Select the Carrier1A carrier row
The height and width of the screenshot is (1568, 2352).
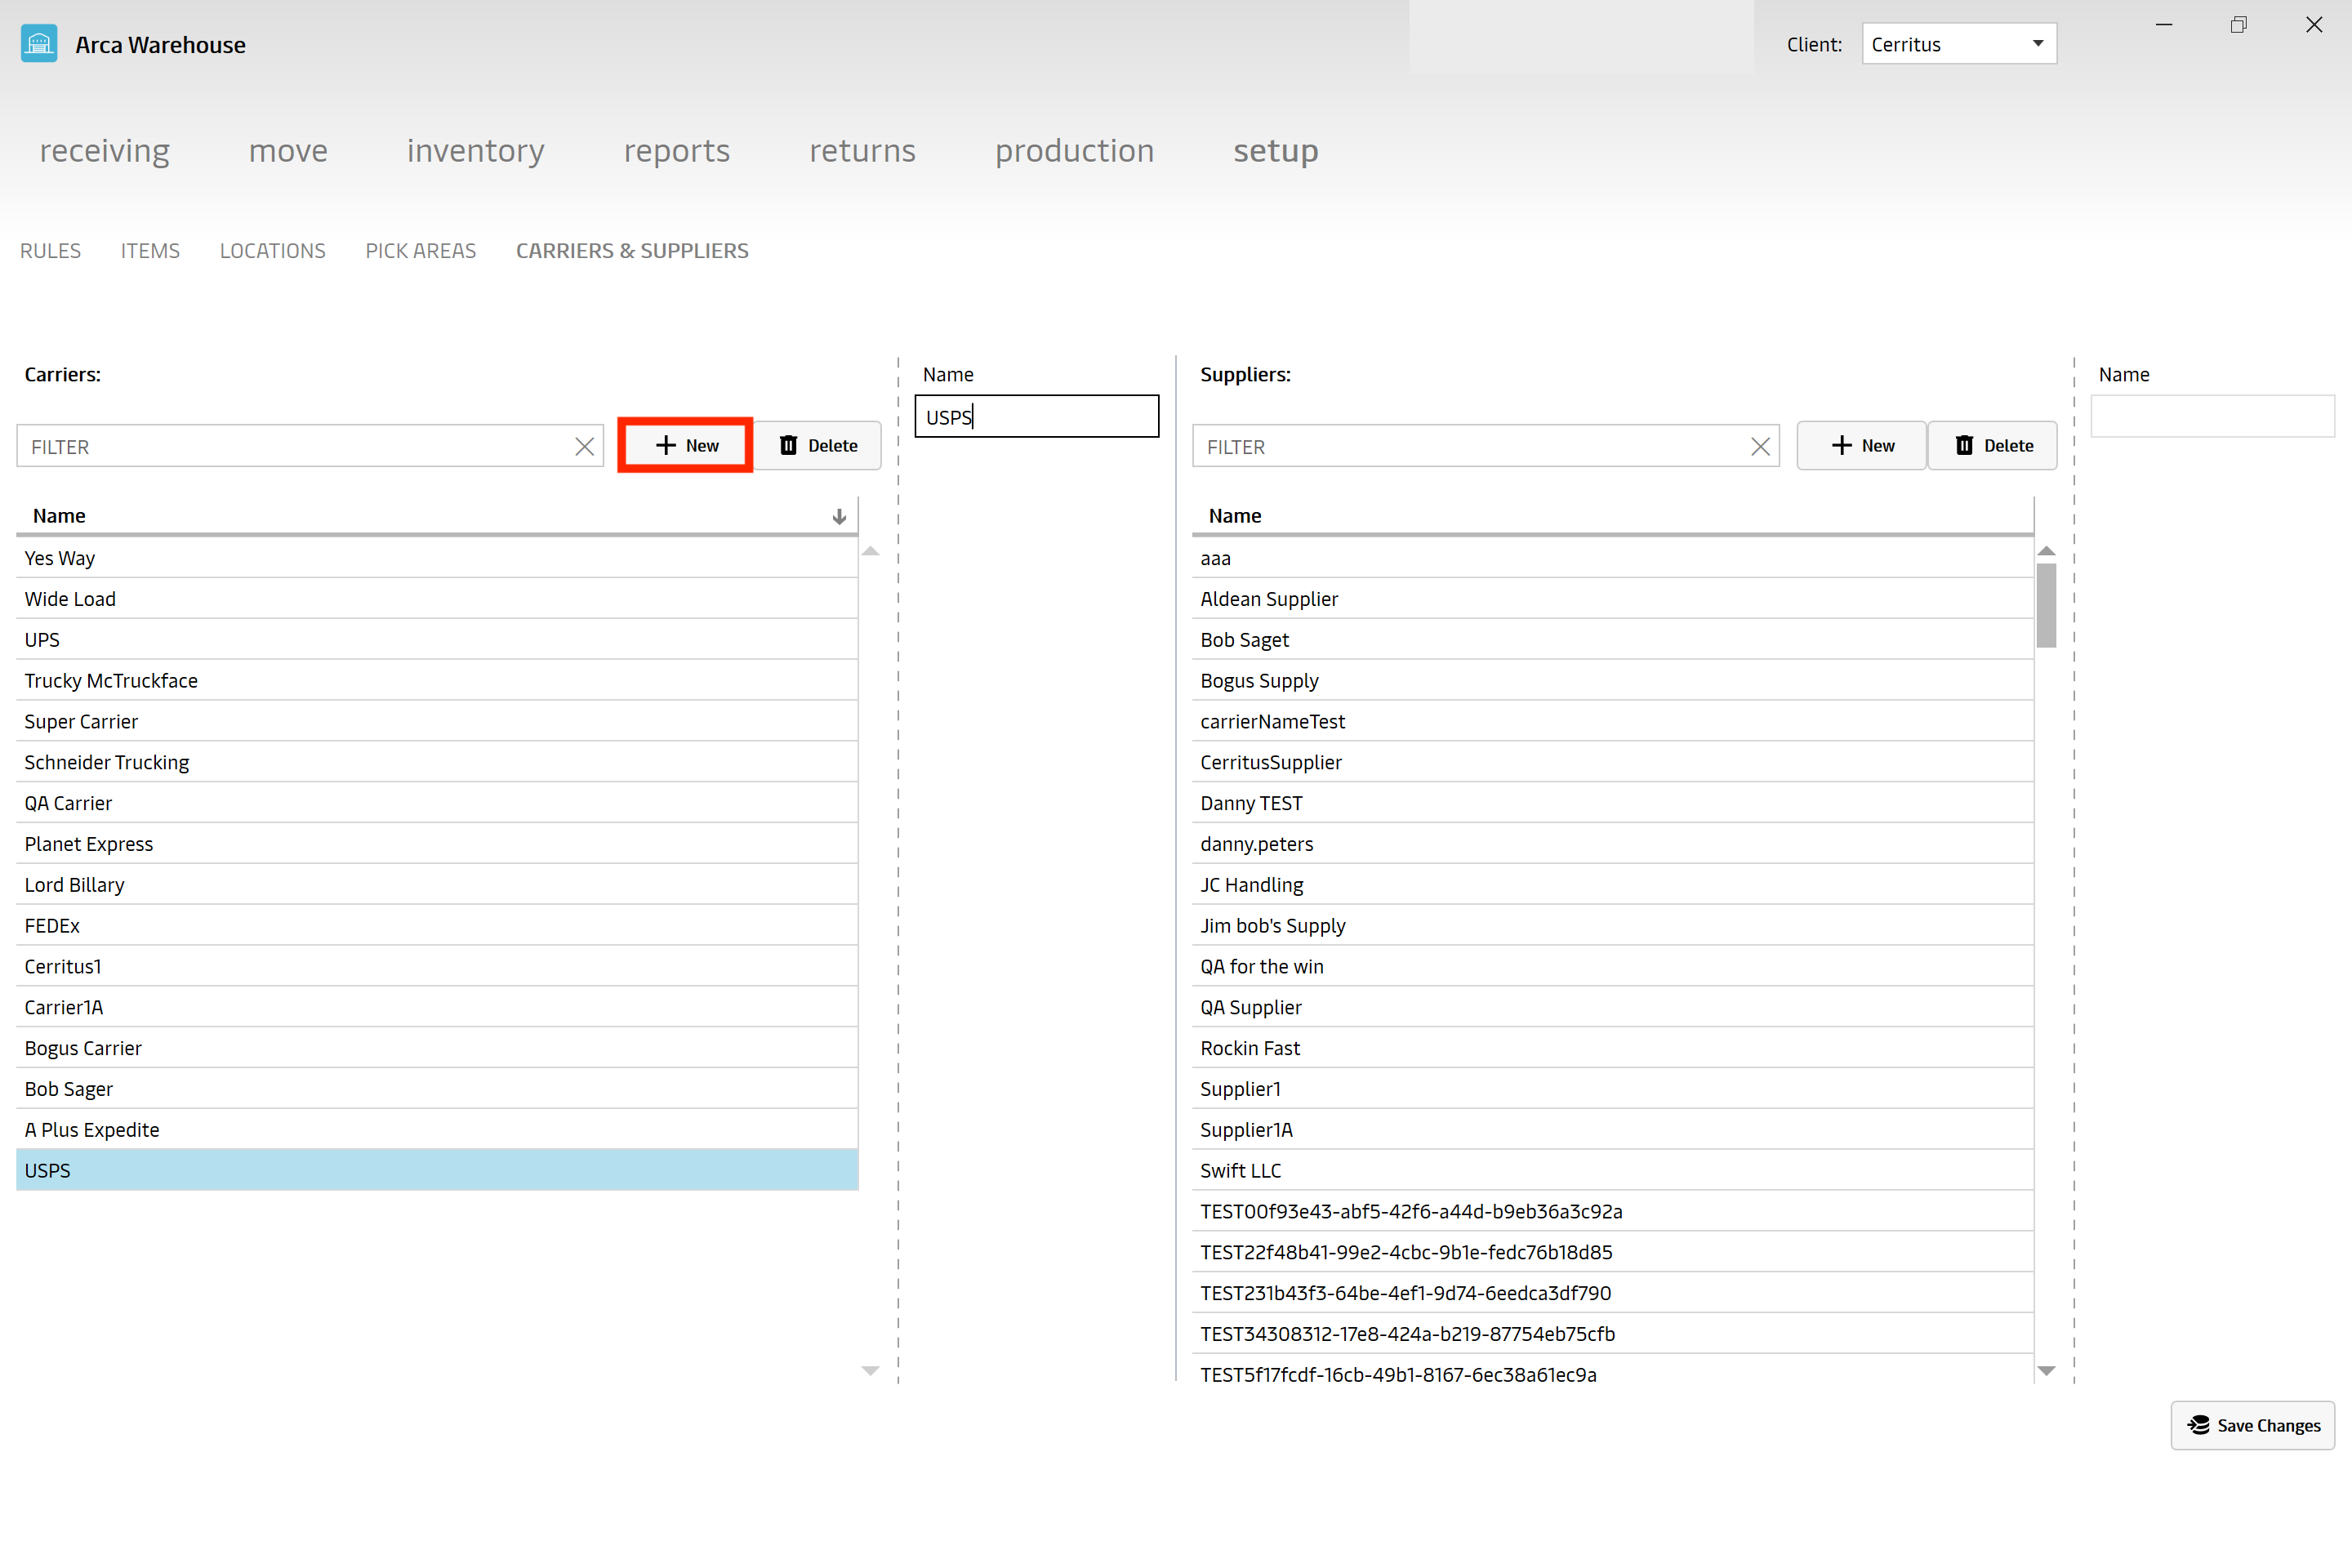(437, 1007)
